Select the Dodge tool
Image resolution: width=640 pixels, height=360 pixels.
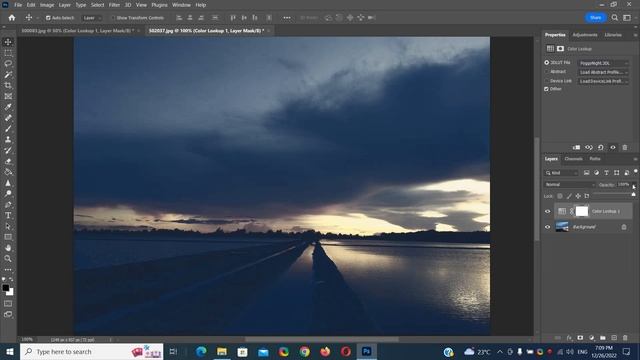point(8,193)
